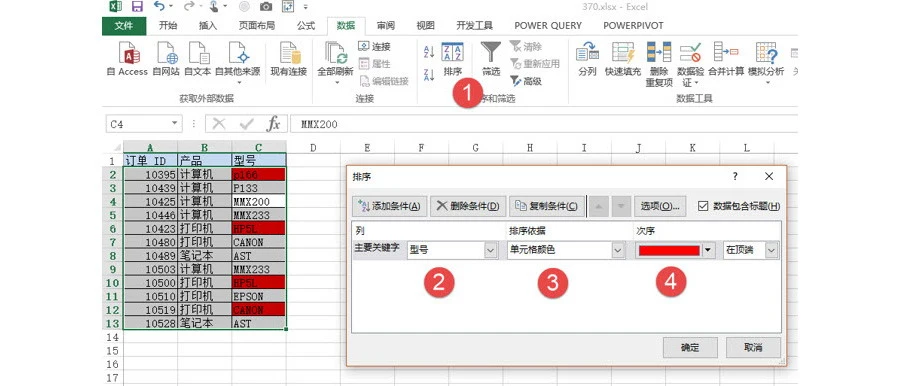Open the 型号 column key dropdown
This screenshot has width=900, height=386.
pos(491,250)
